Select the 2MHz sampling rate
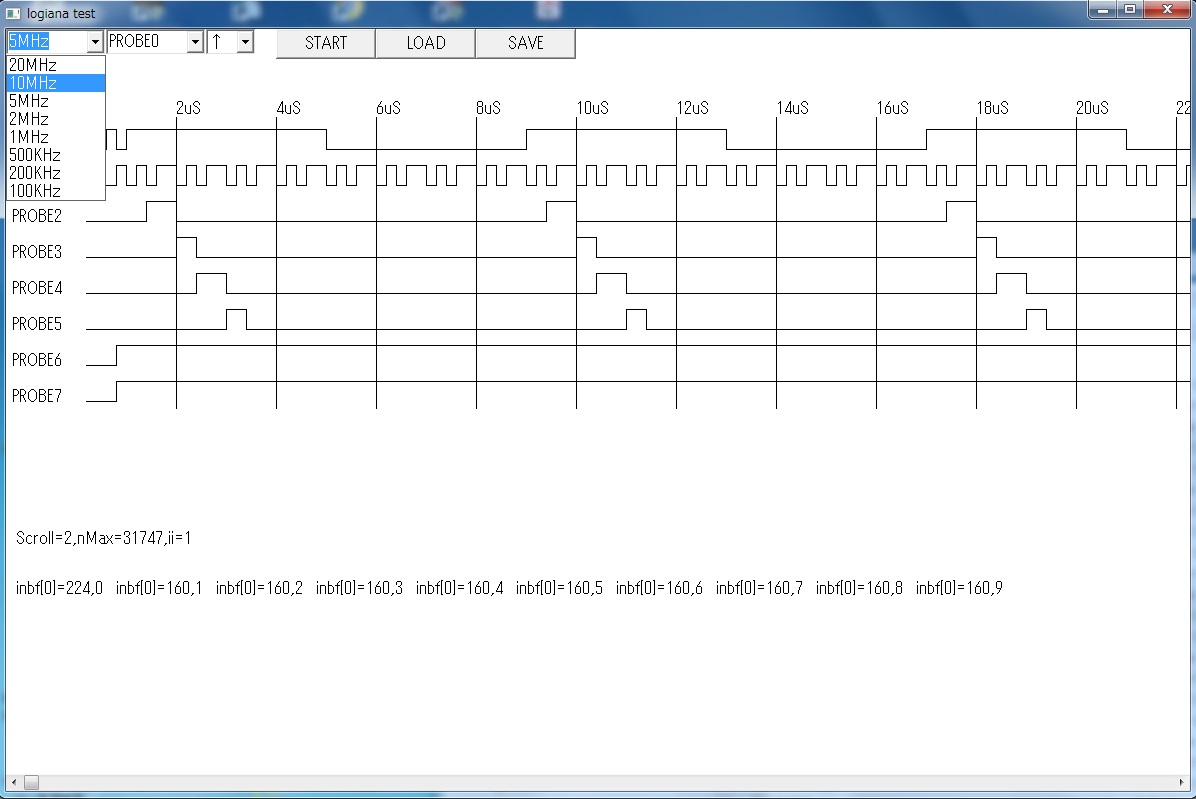This screenshot has width=1196, height=799. [x=56, y=119]
